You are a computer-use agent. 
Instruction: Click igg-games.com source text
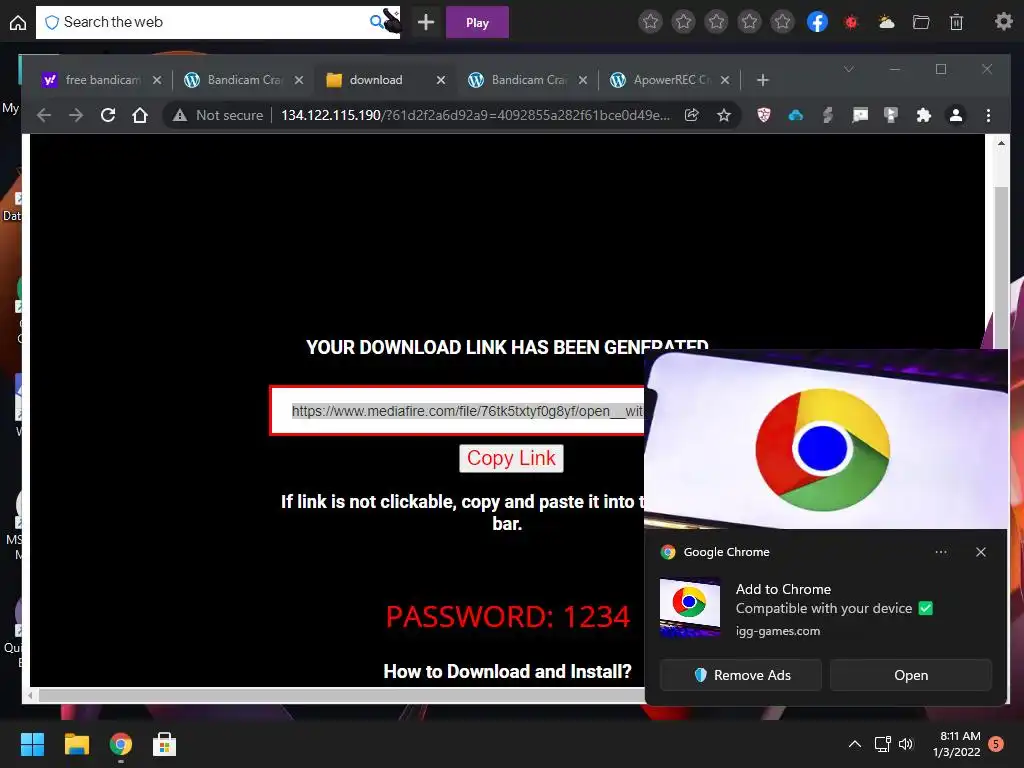778,631
